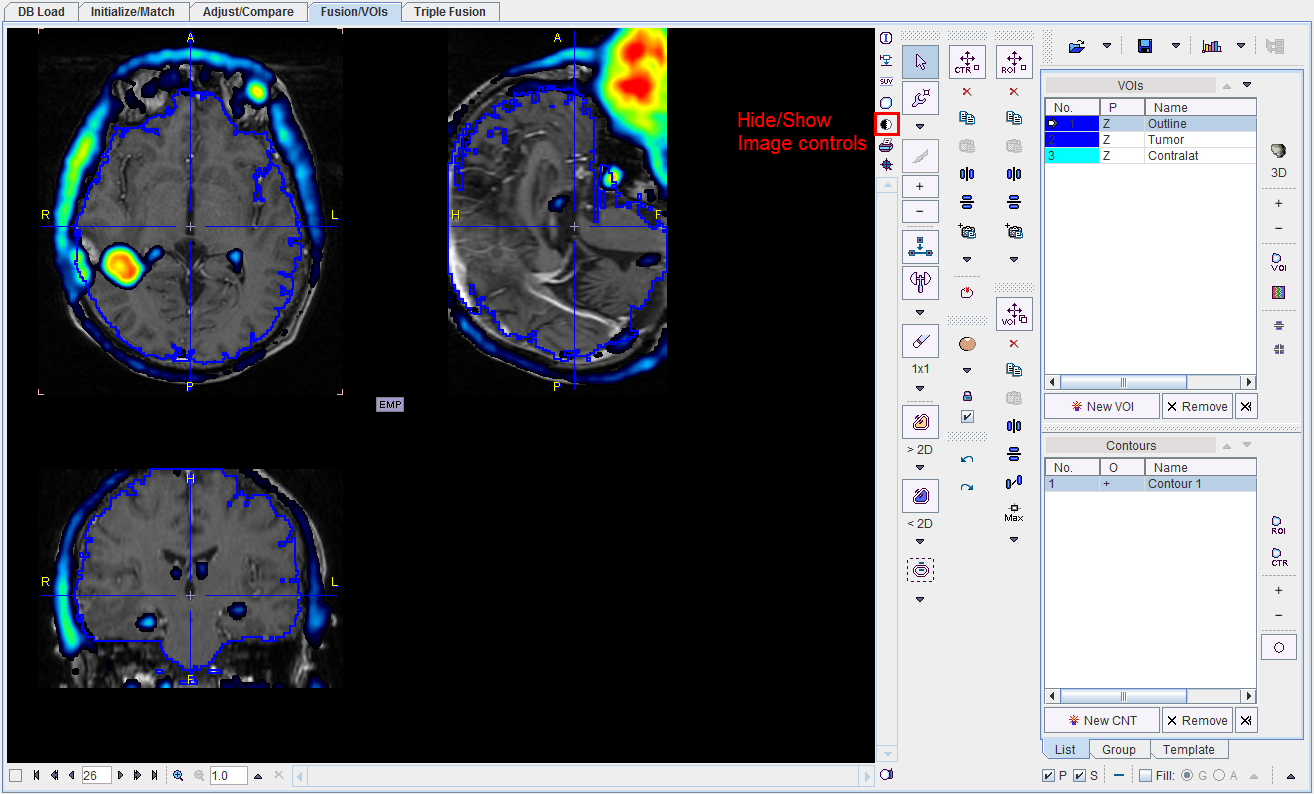Click the brain splitting tool icon
The image size is (1314, 794).
click(920, 283)
